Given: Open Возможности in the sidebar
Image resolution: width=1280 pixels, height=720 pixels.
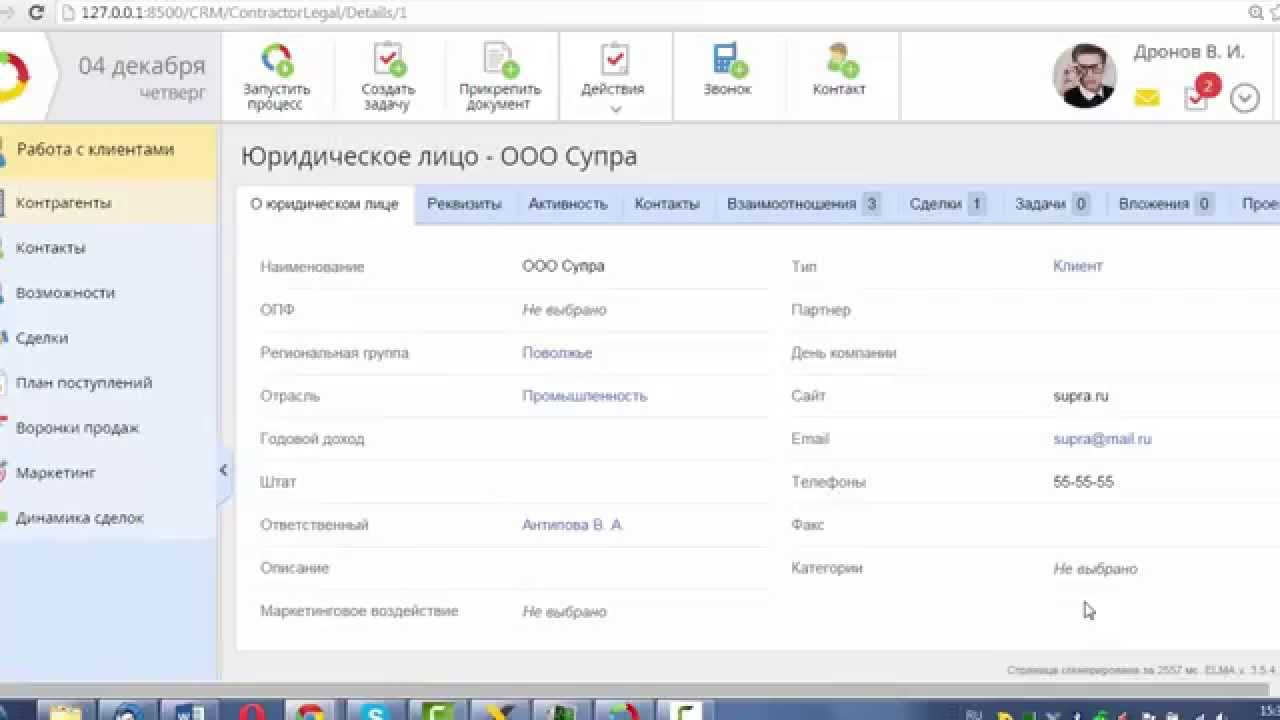Looking at the screenshot, I should [65, 293].
